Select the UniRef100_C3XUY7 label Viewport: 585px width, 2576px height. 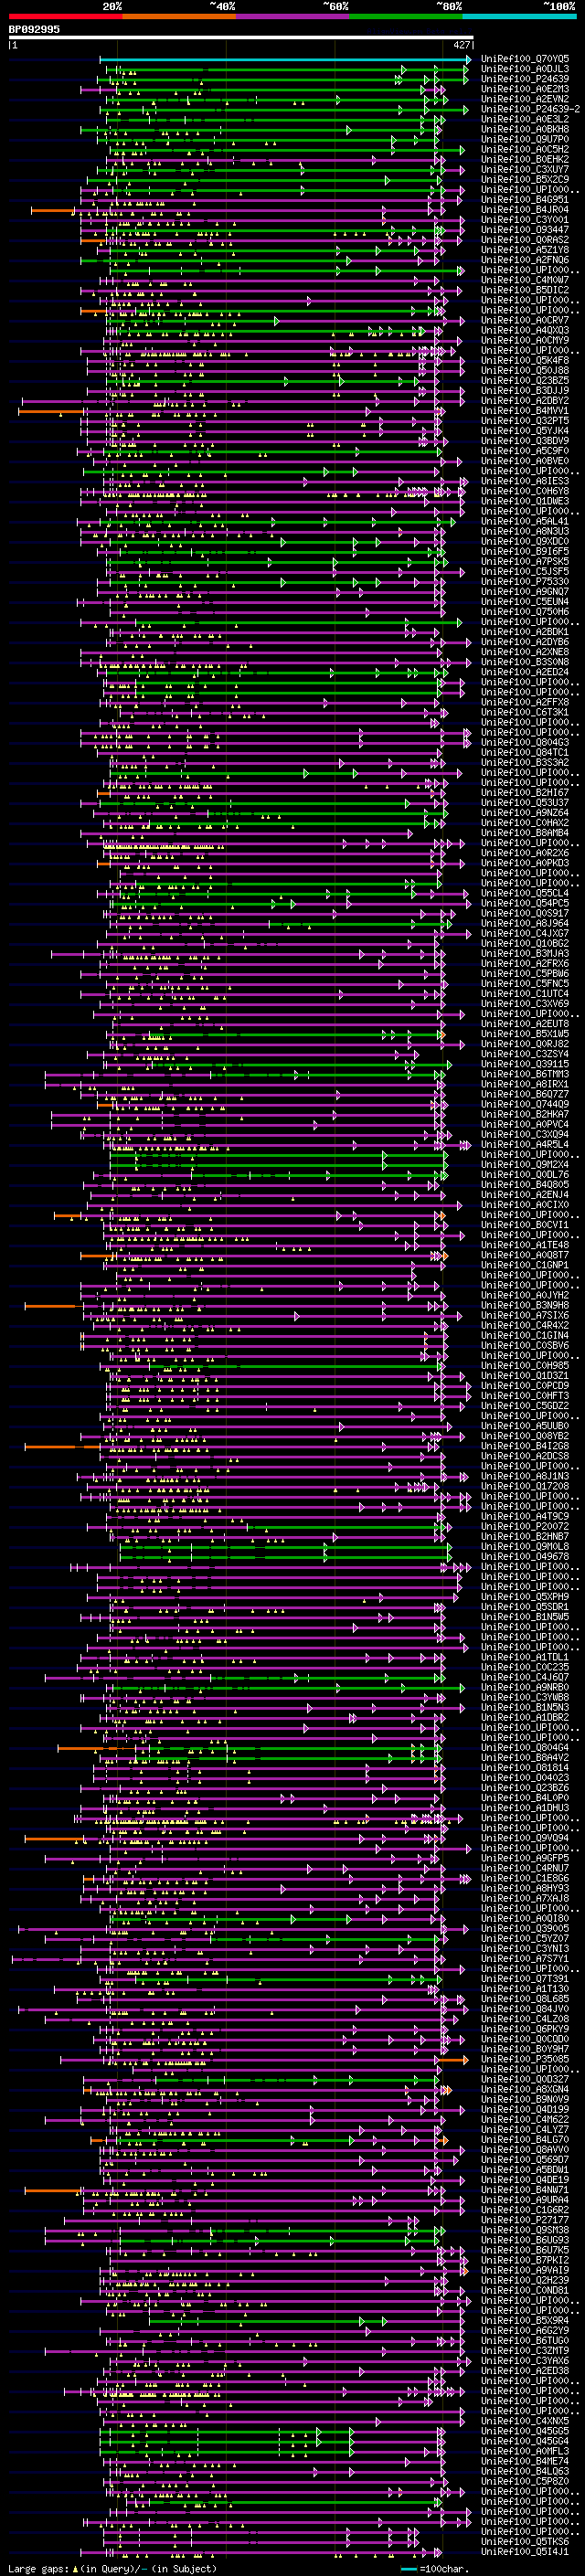coord(524,169)
